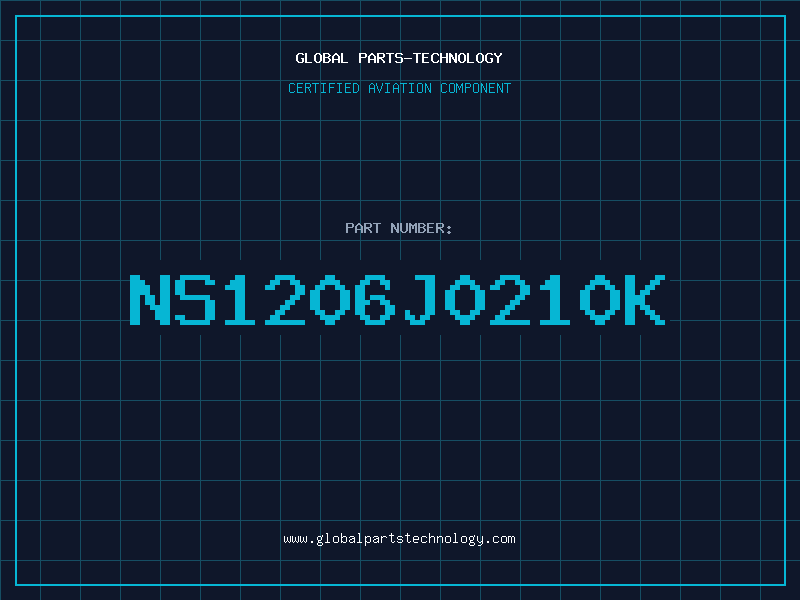Click the GLOBAL PARTS-TECHNOLOGY heading
Viewport: 800px width, 600px height.
pyautogui.click(x=399, y=58)
